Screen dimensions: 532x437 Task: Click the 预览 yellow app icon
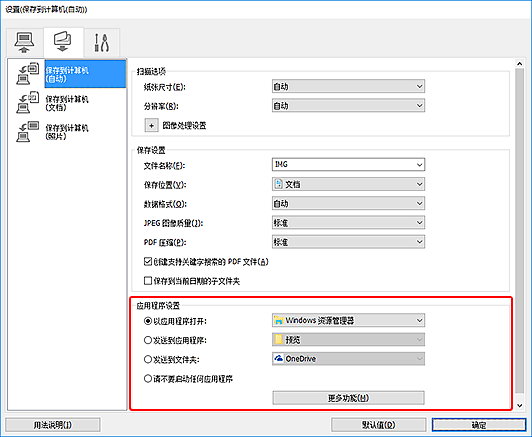click(279, 340)
